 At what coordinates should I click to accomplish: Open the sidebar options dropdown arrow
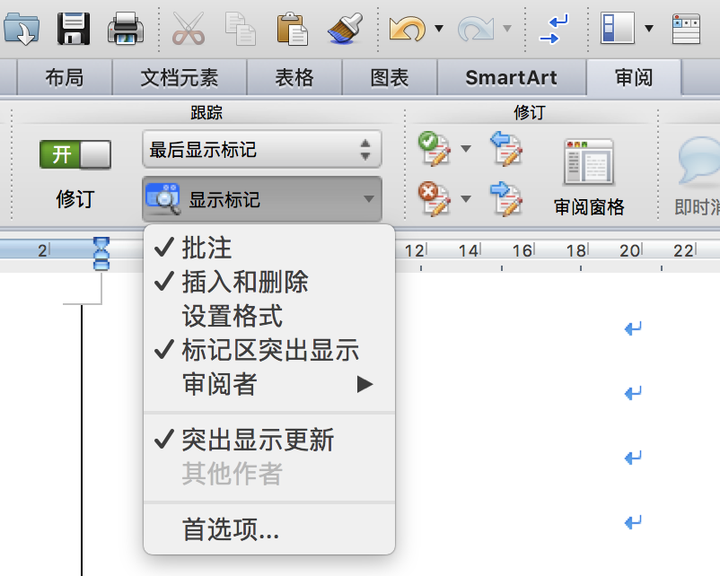coord(649,28)
